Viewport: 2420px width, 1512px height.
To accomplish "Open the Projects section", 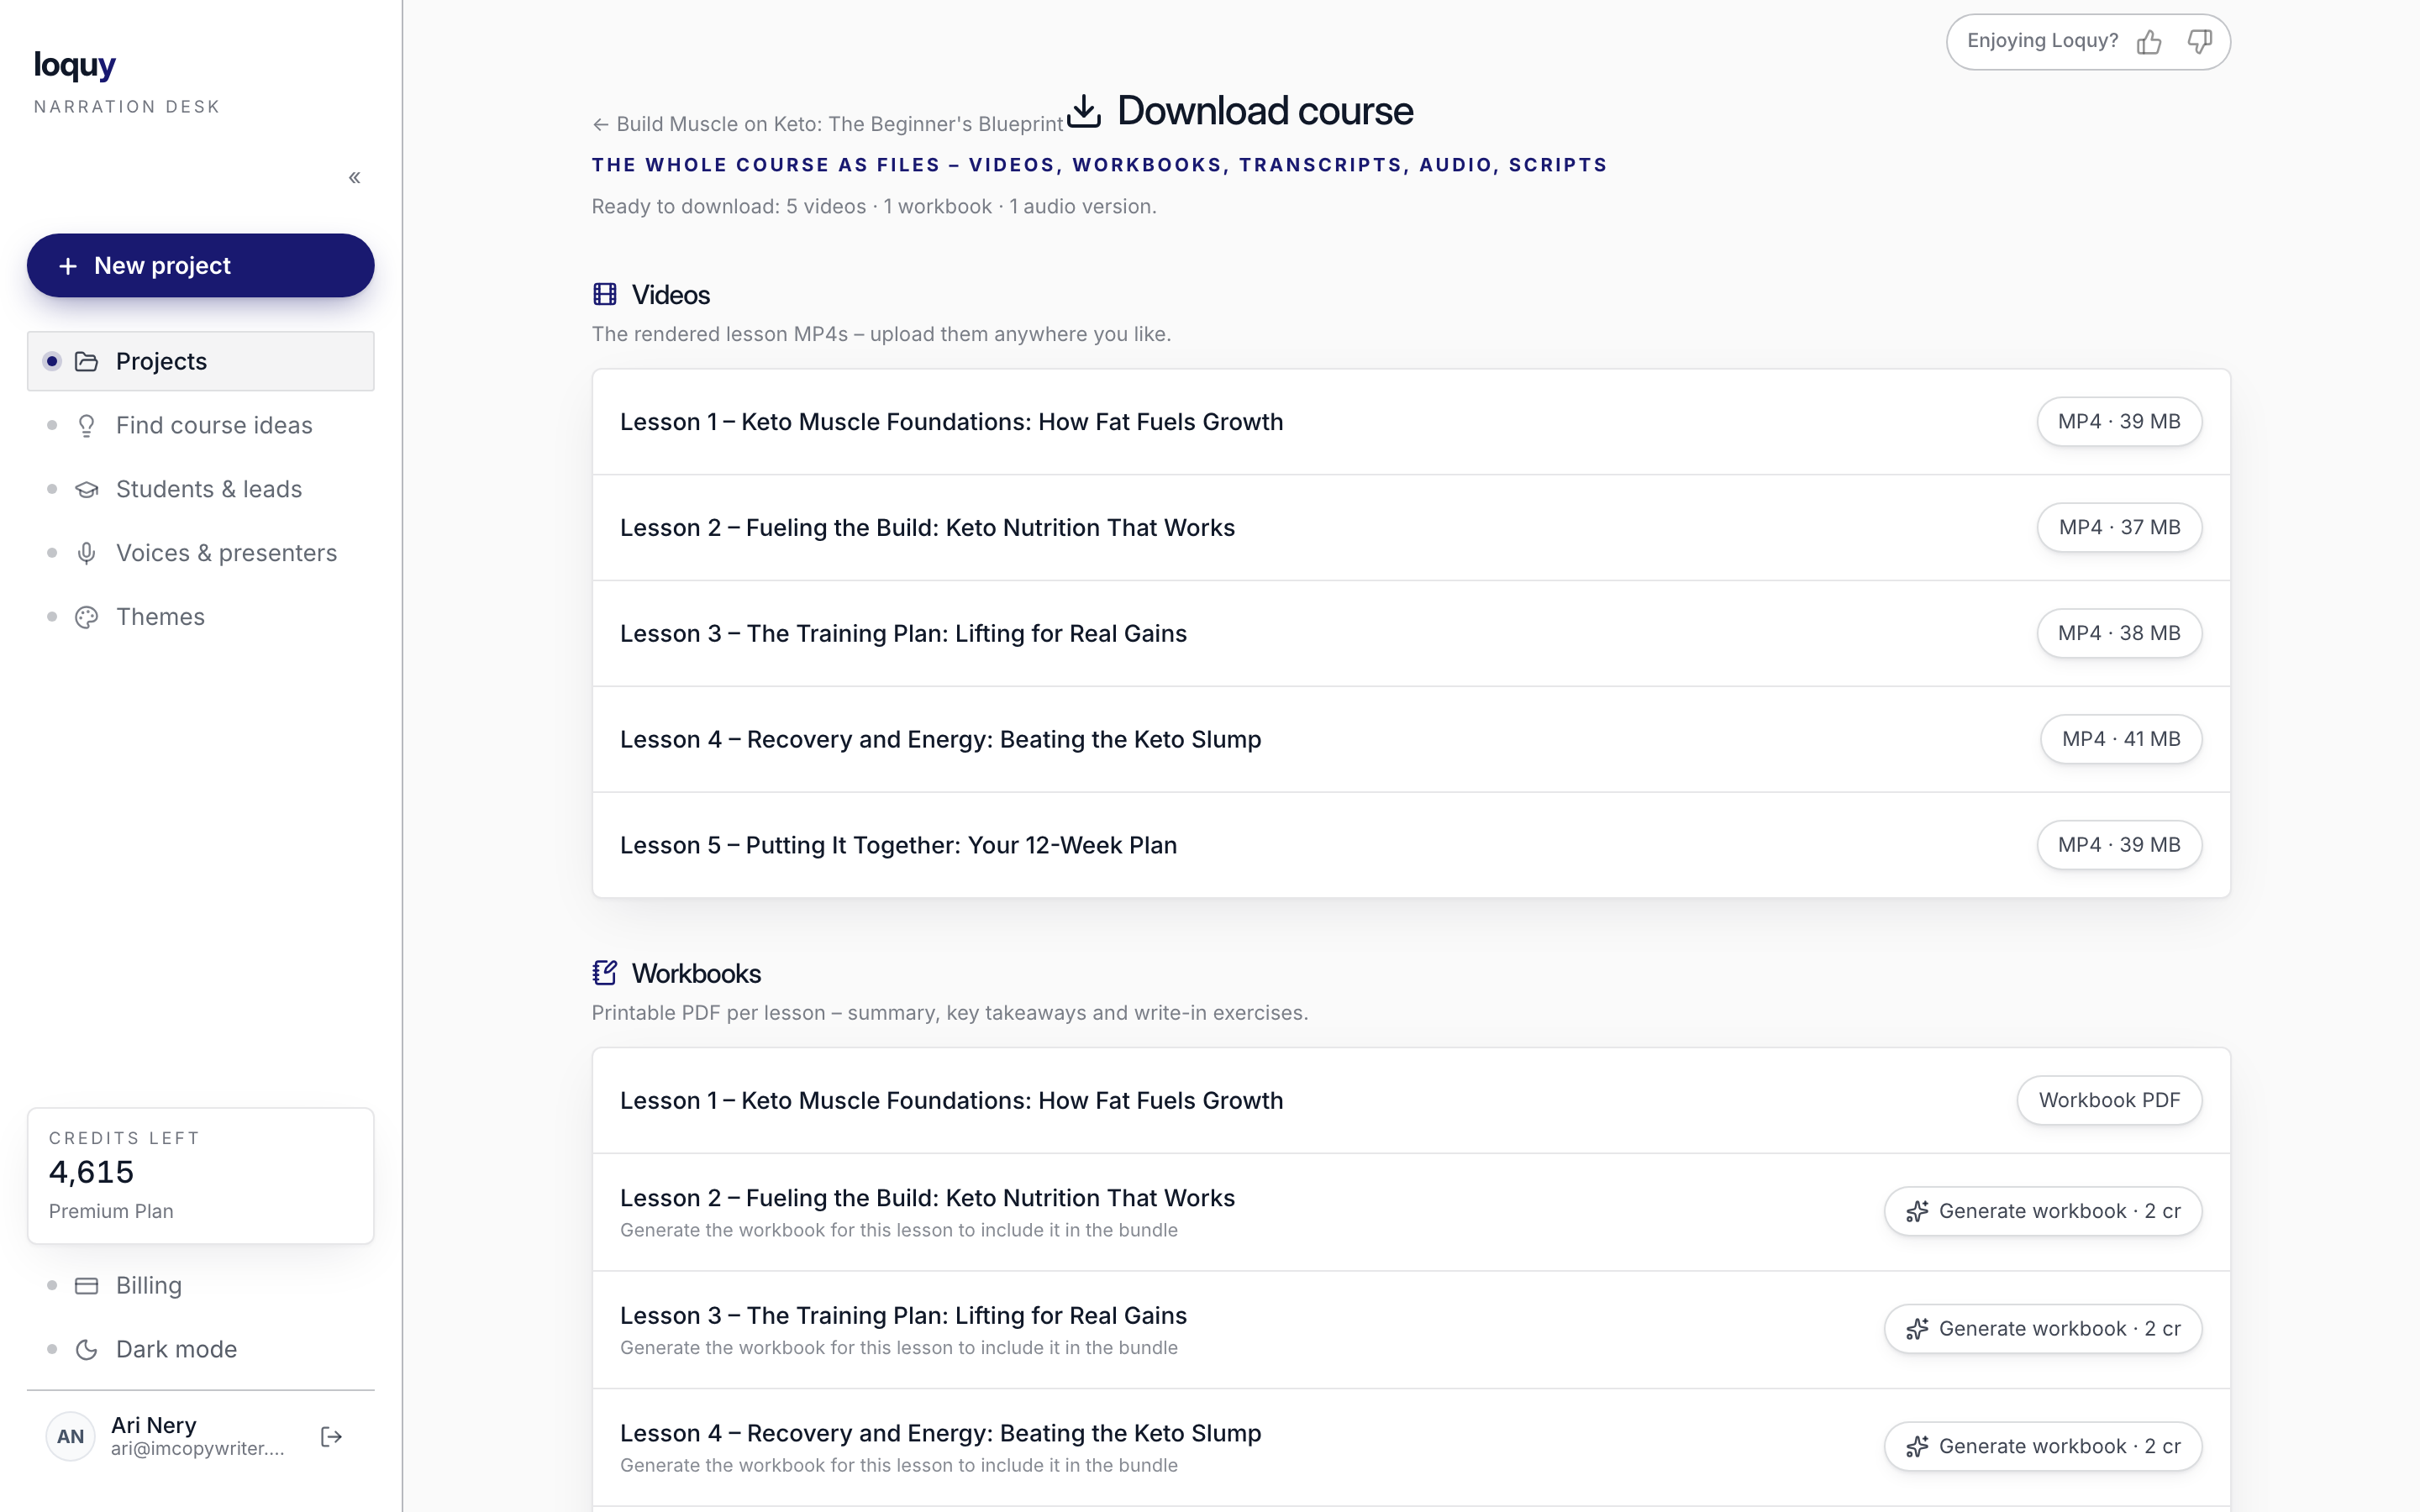I will (x=200, y=361).
